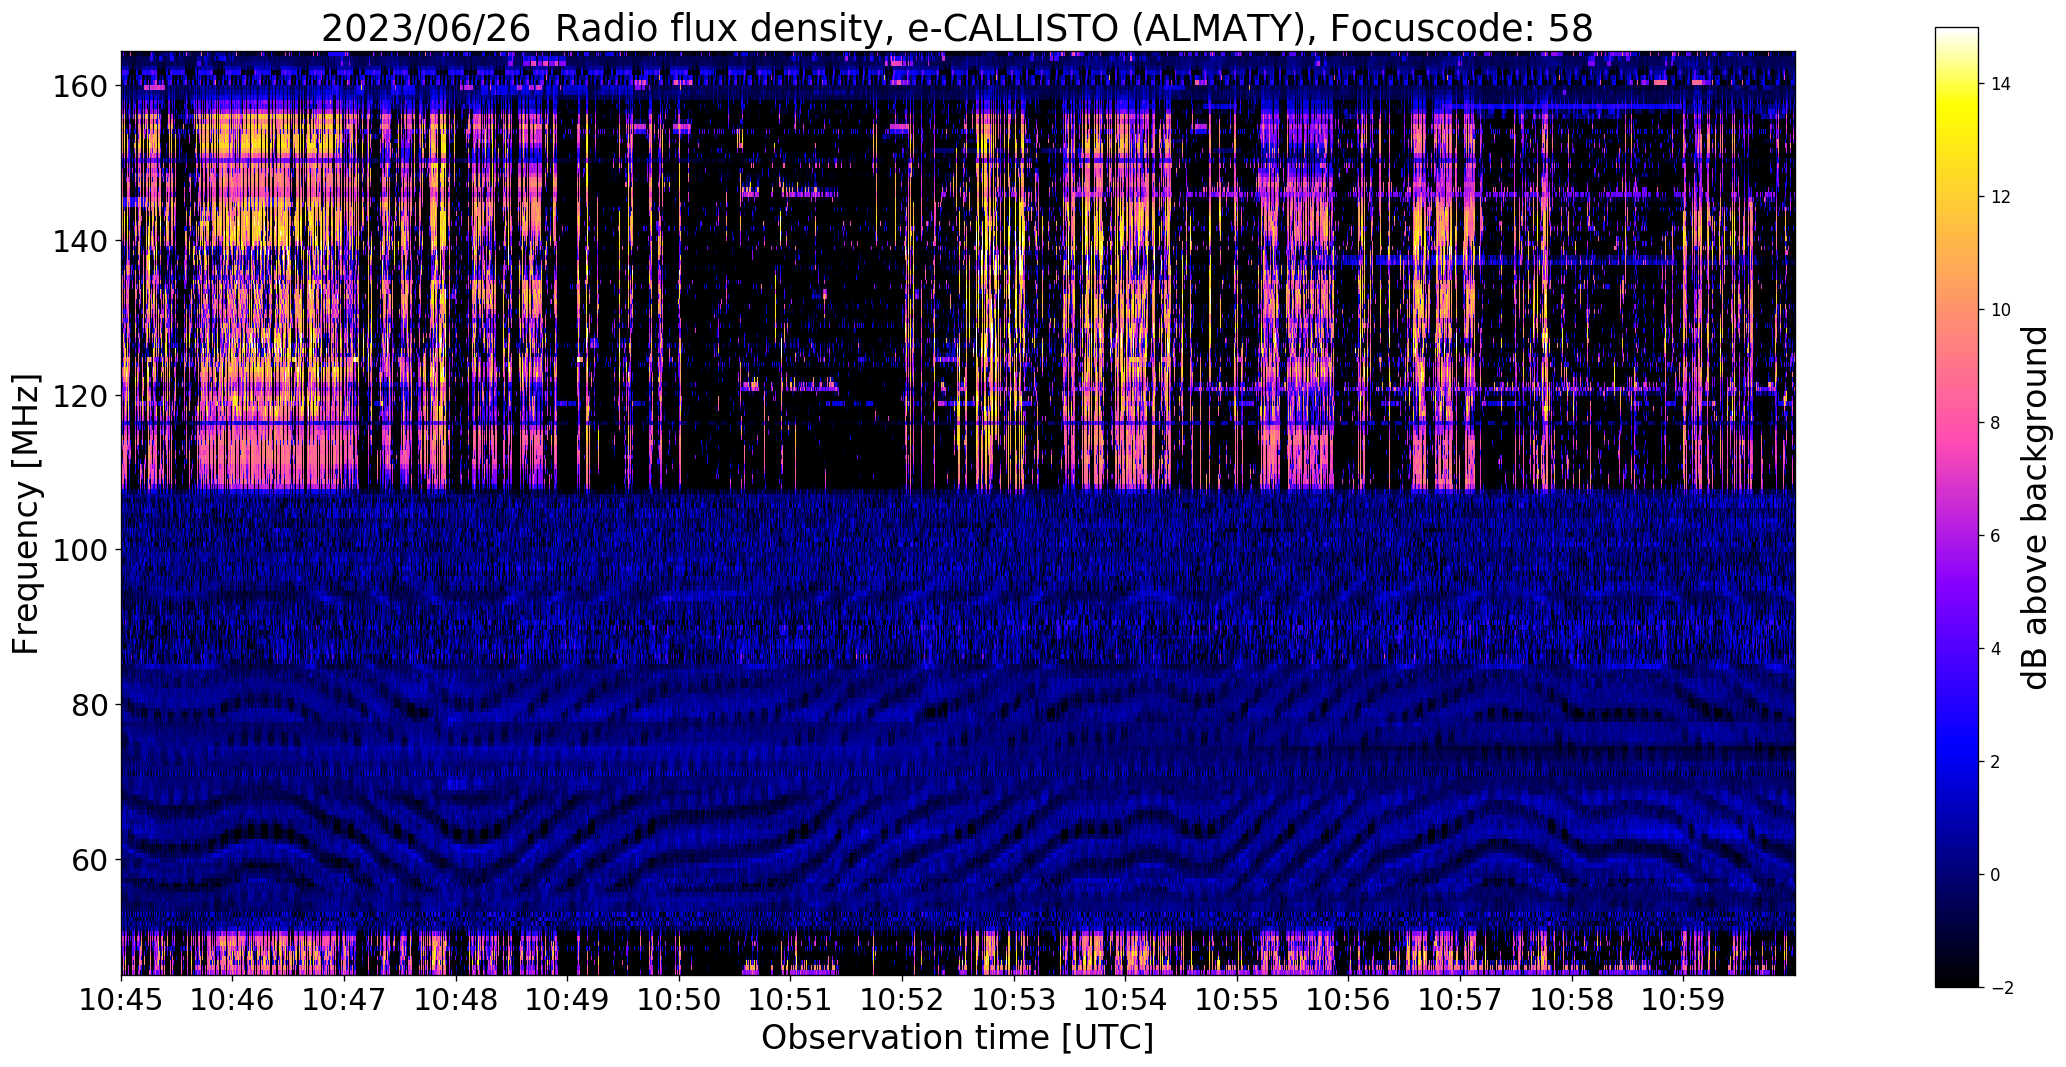
Task: Click the 10:50 time tick label
Action: coord(679,999)
